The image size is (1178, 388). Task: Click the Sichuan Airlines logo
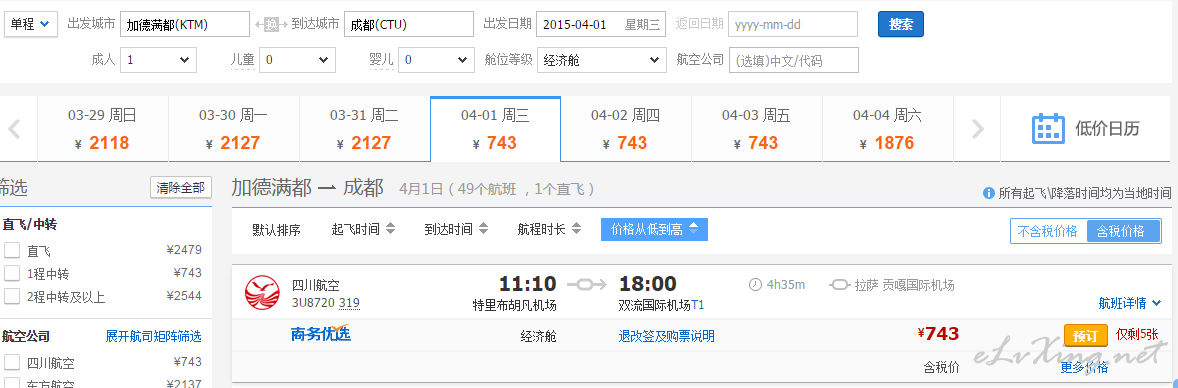point(262,293)
